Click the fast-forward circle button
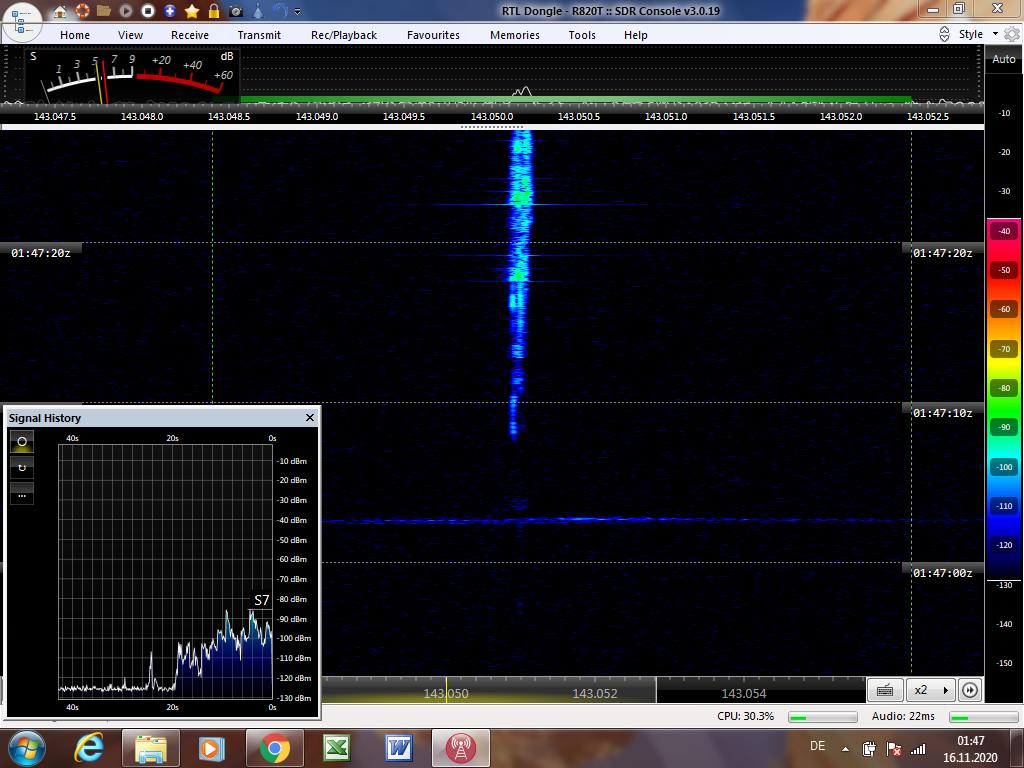 (970, 690)
